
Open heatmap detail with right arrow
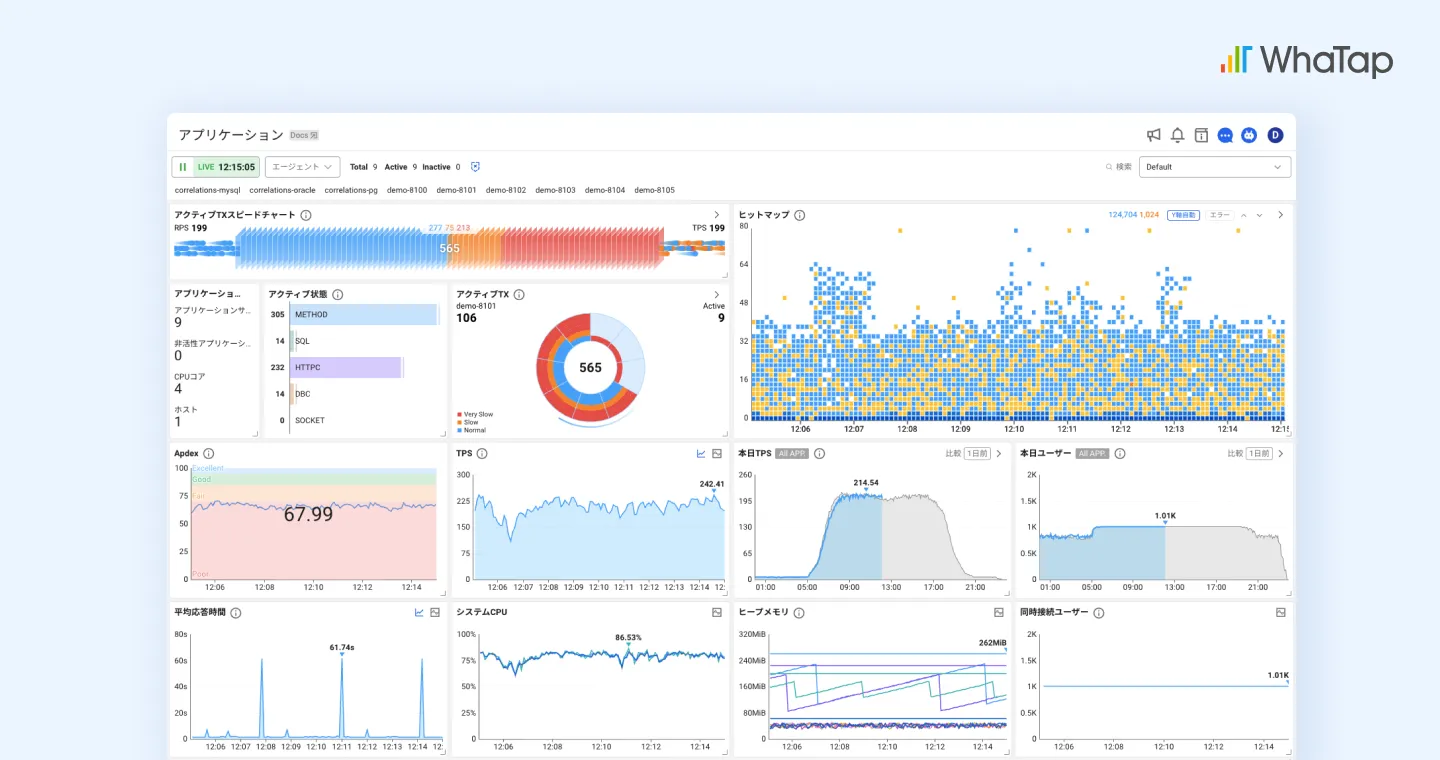click(1280, 215)
